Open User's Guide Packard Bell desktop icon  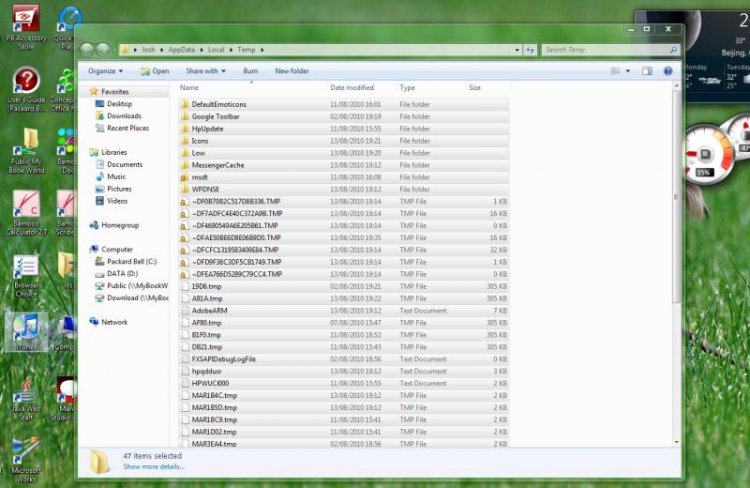pyautogui.click(x=26, y=90)
